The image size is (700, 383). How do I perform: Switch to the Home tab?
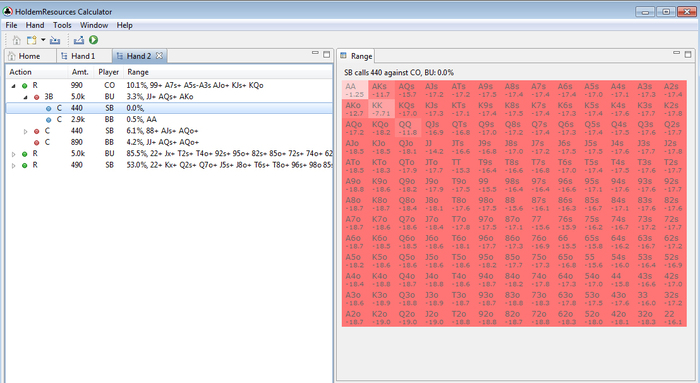[x=25, y=56]
